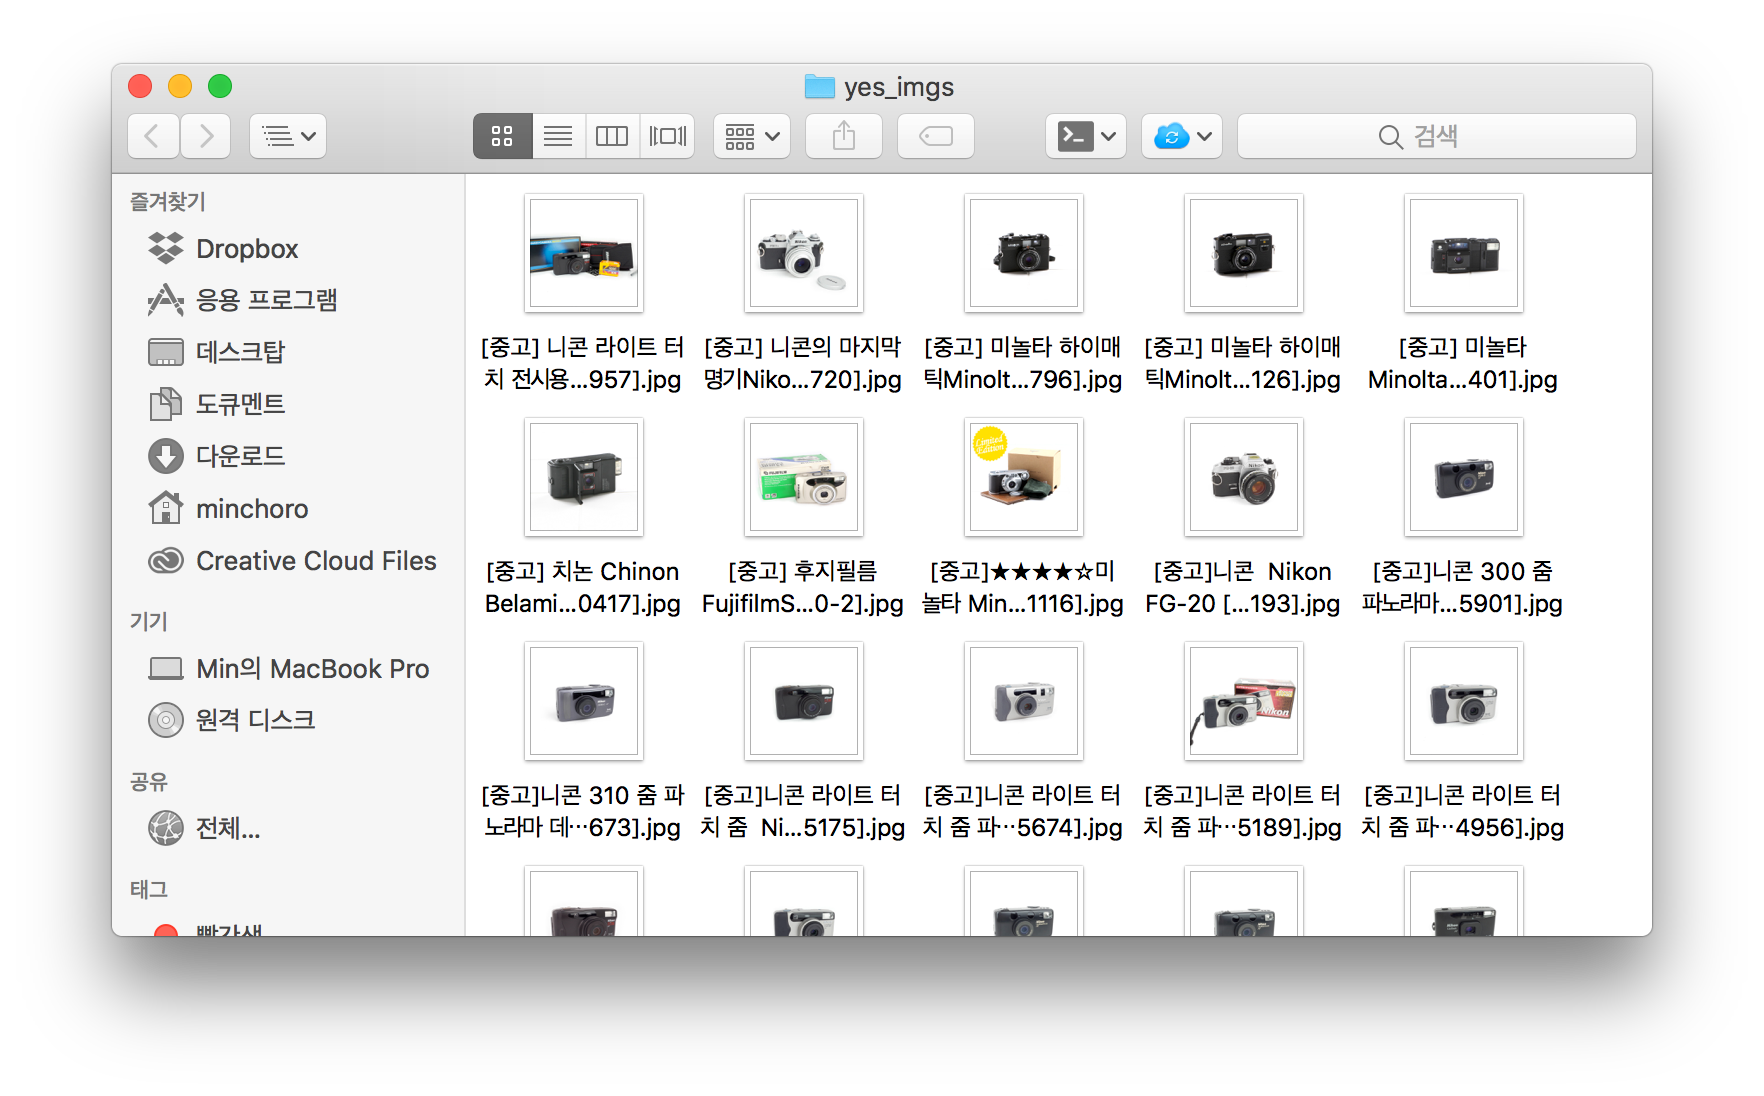Click filename ending in 4956].jpg
The height and width of the screenshot is (1096, 1764).
1463,811
